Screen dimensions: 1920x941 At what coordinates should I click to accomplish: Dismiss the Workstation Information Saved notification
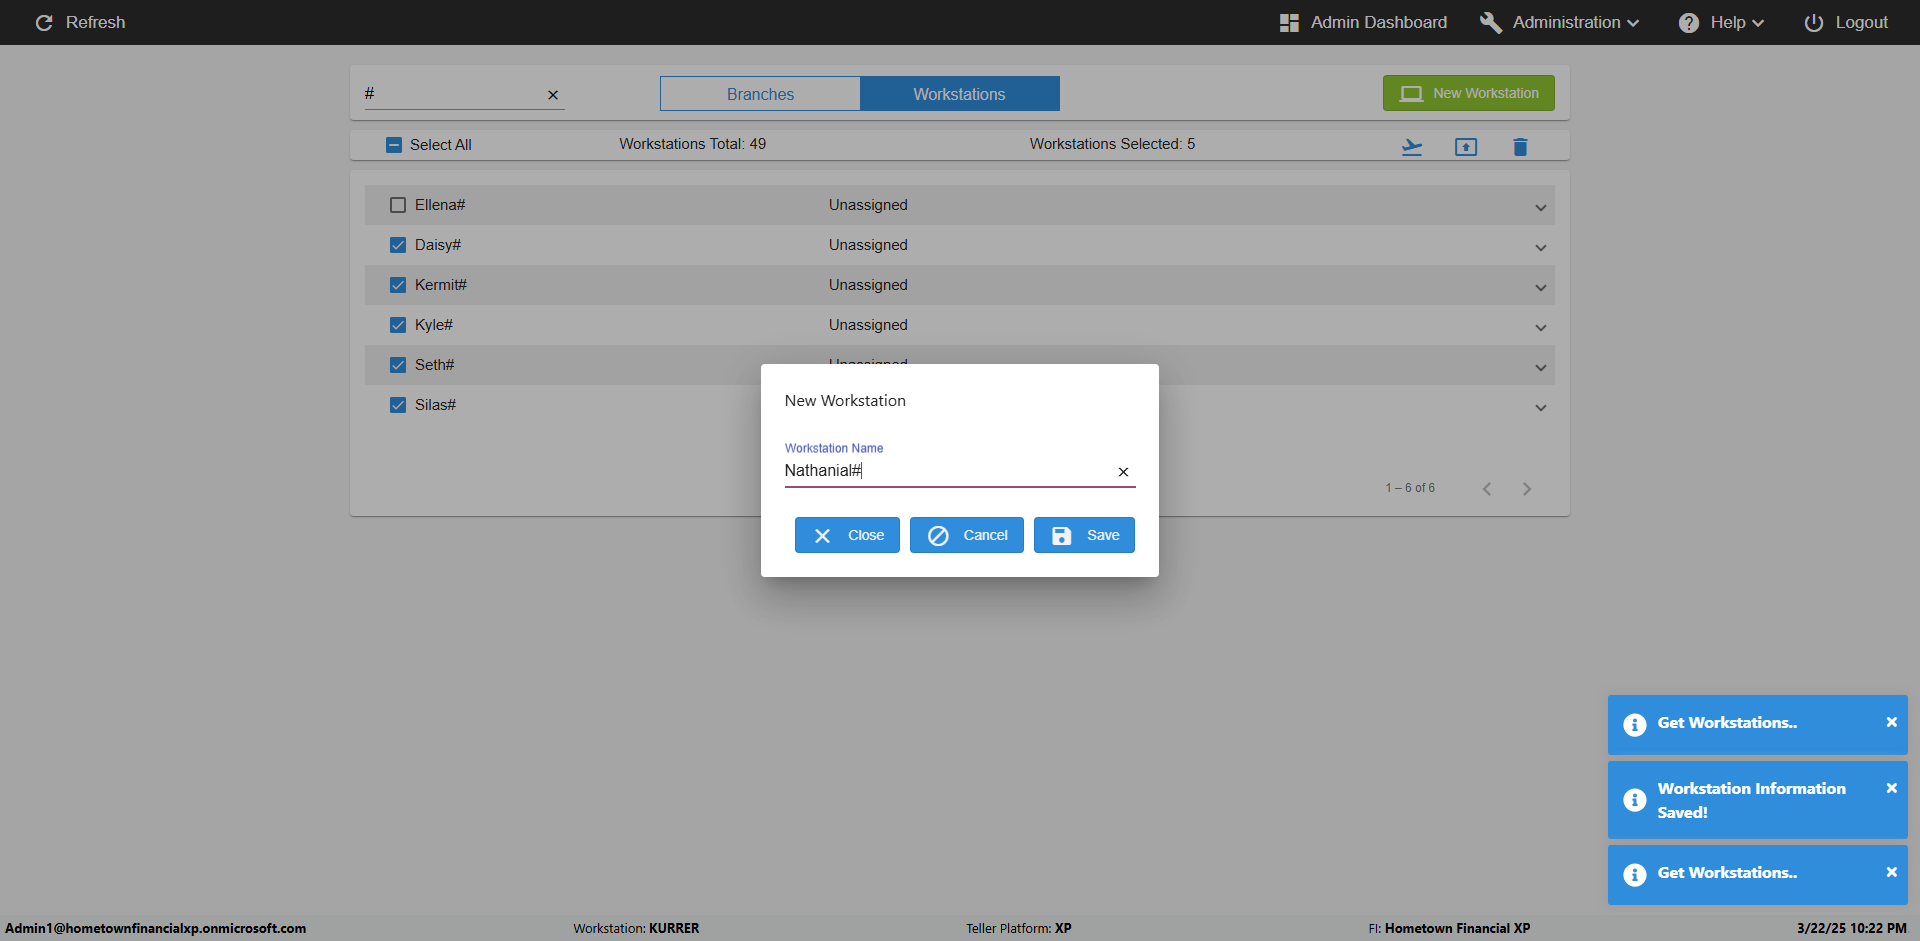[1891, 788]
